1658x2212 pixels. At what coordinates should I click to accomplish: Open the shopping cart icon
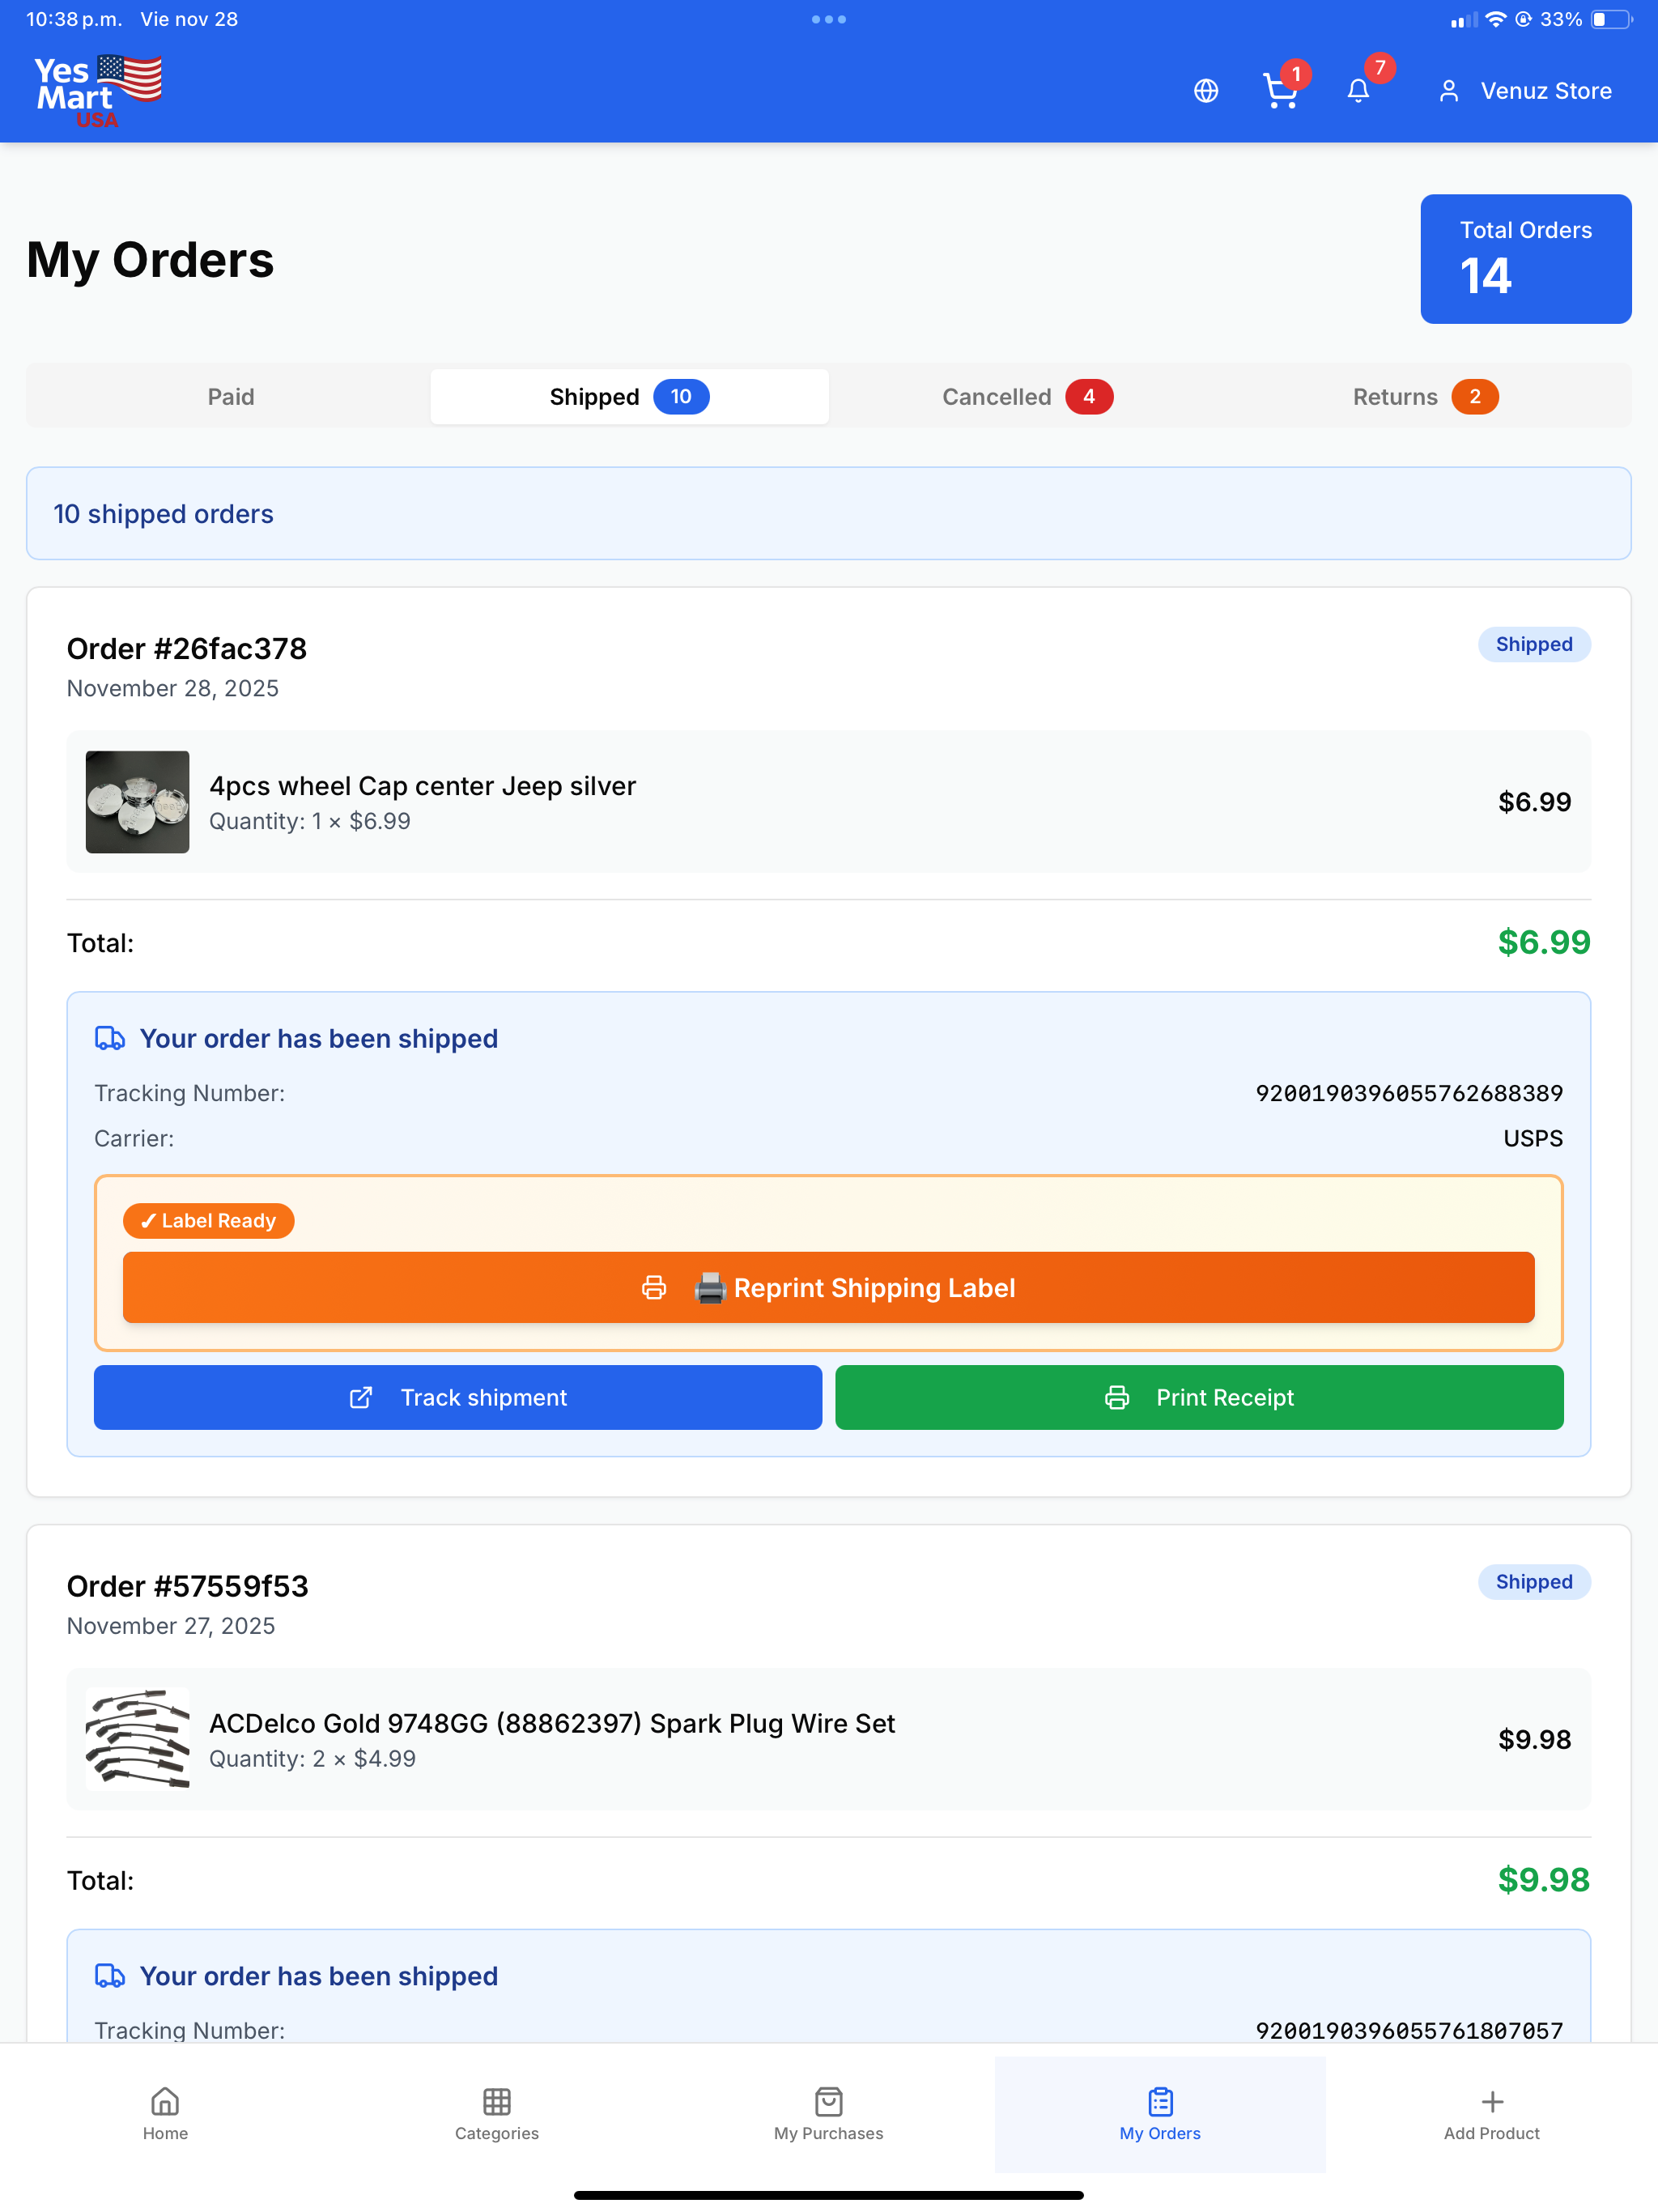[1280, 91]
